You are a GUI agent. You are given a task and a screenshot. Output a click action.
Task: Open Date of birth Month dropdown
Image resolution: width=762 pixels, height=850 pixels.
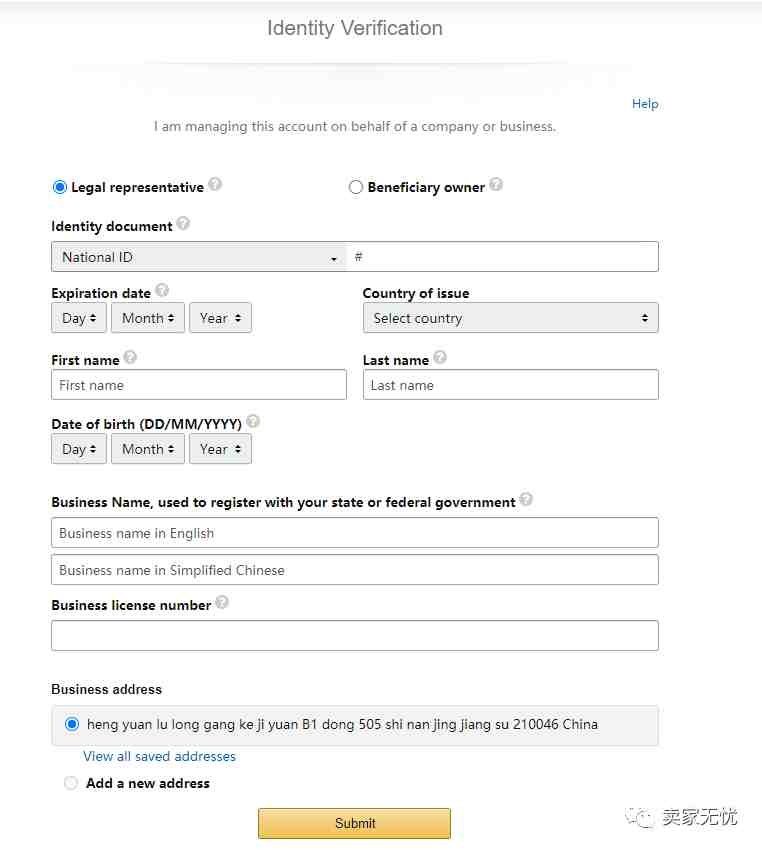coord(148,449)
